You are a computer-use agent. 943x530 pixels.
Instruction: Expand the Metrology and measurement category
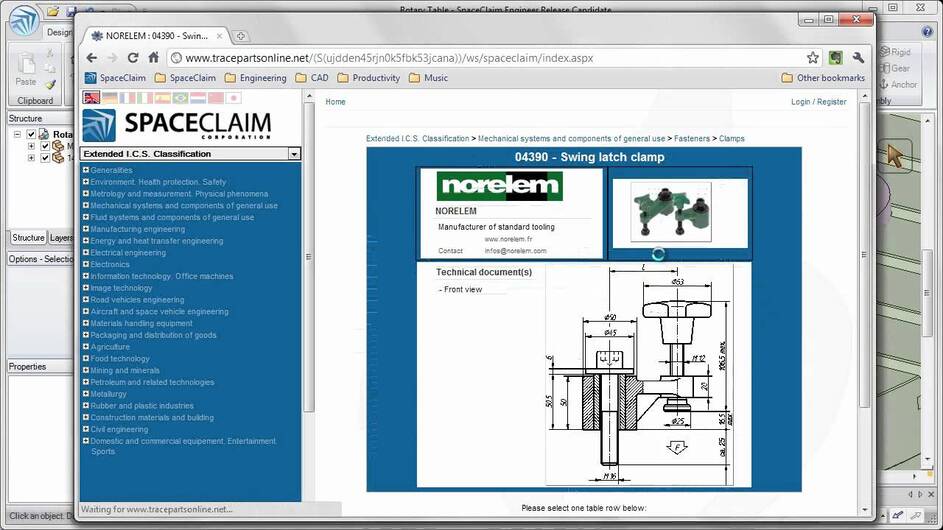coord(85,193)
